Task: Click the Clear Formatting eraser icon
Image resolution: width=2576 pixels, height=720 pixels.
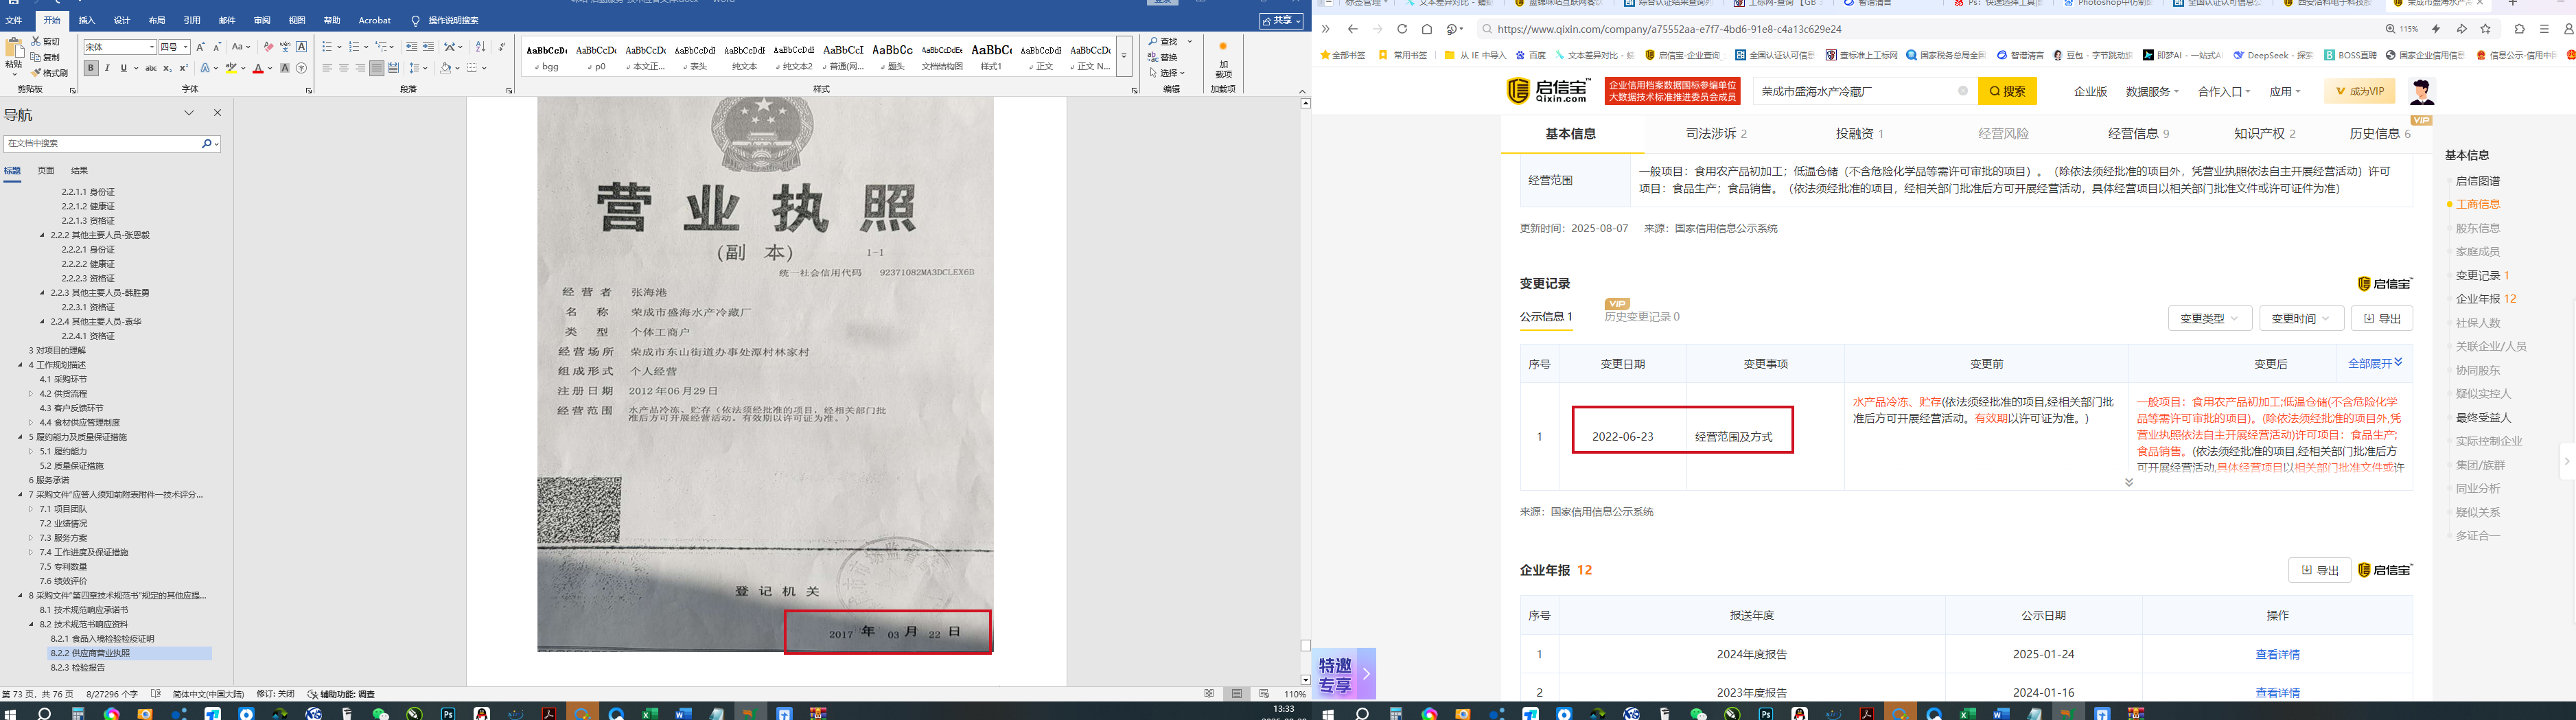Action: point(268,47)
